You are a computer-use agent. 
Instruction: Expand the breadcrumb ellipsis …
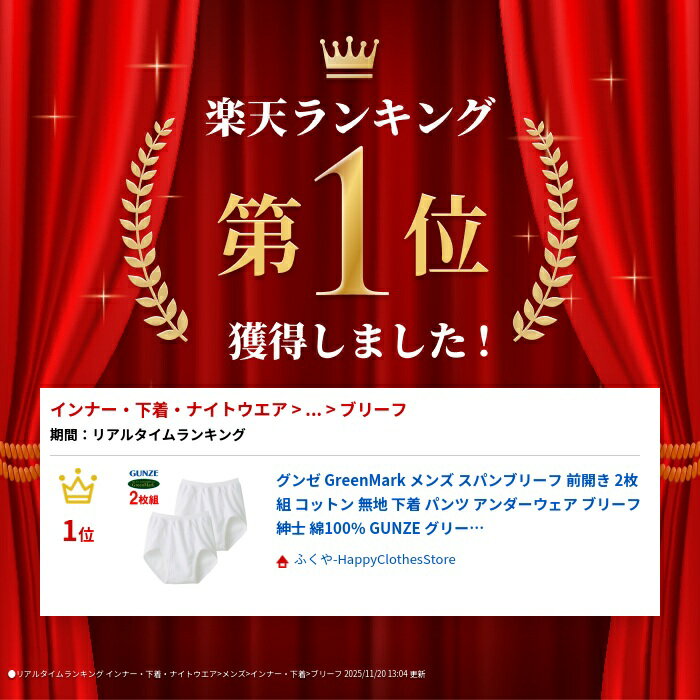coord(313,410)
